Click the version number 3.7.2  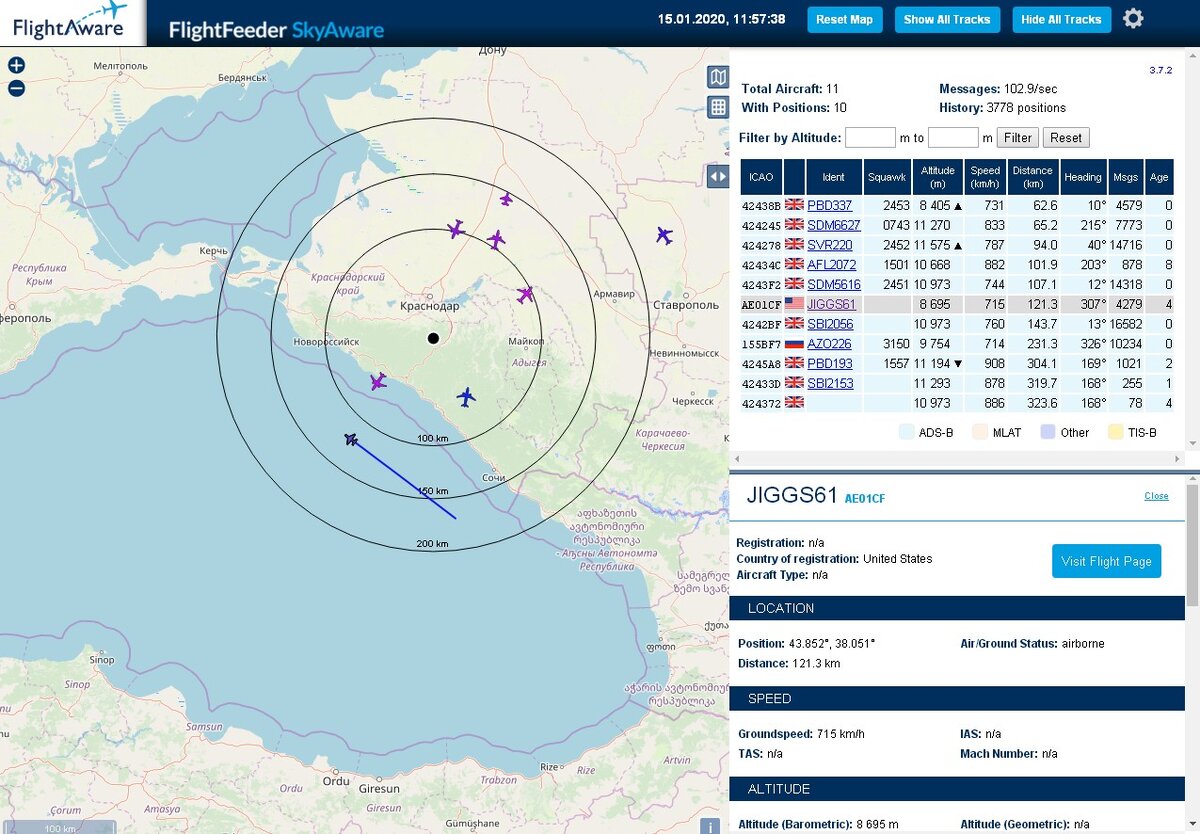click(1160, 70)
